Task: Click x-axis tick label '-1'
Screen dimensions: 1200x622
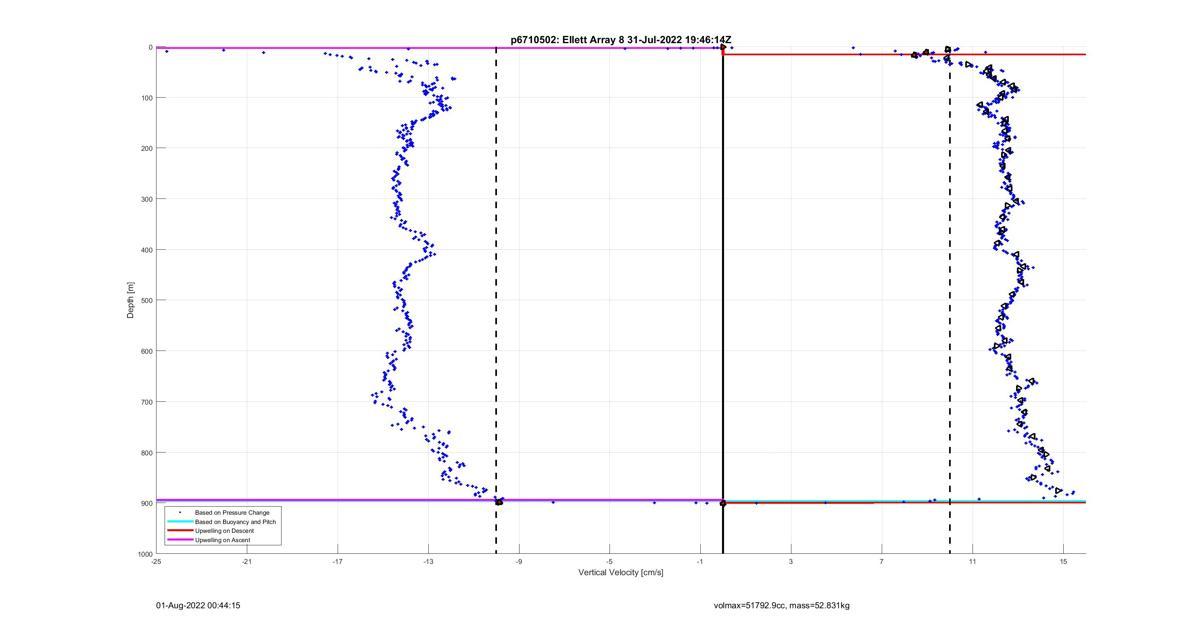Action: [x=700, y=561]
